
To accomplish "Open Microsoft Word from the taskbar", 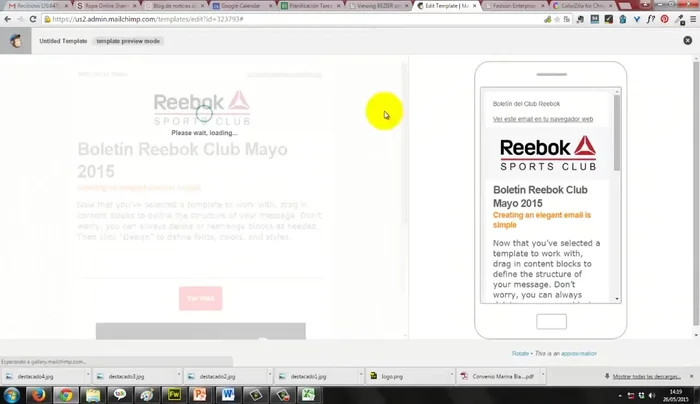I will pyautogui.click(x=228, y=395).
